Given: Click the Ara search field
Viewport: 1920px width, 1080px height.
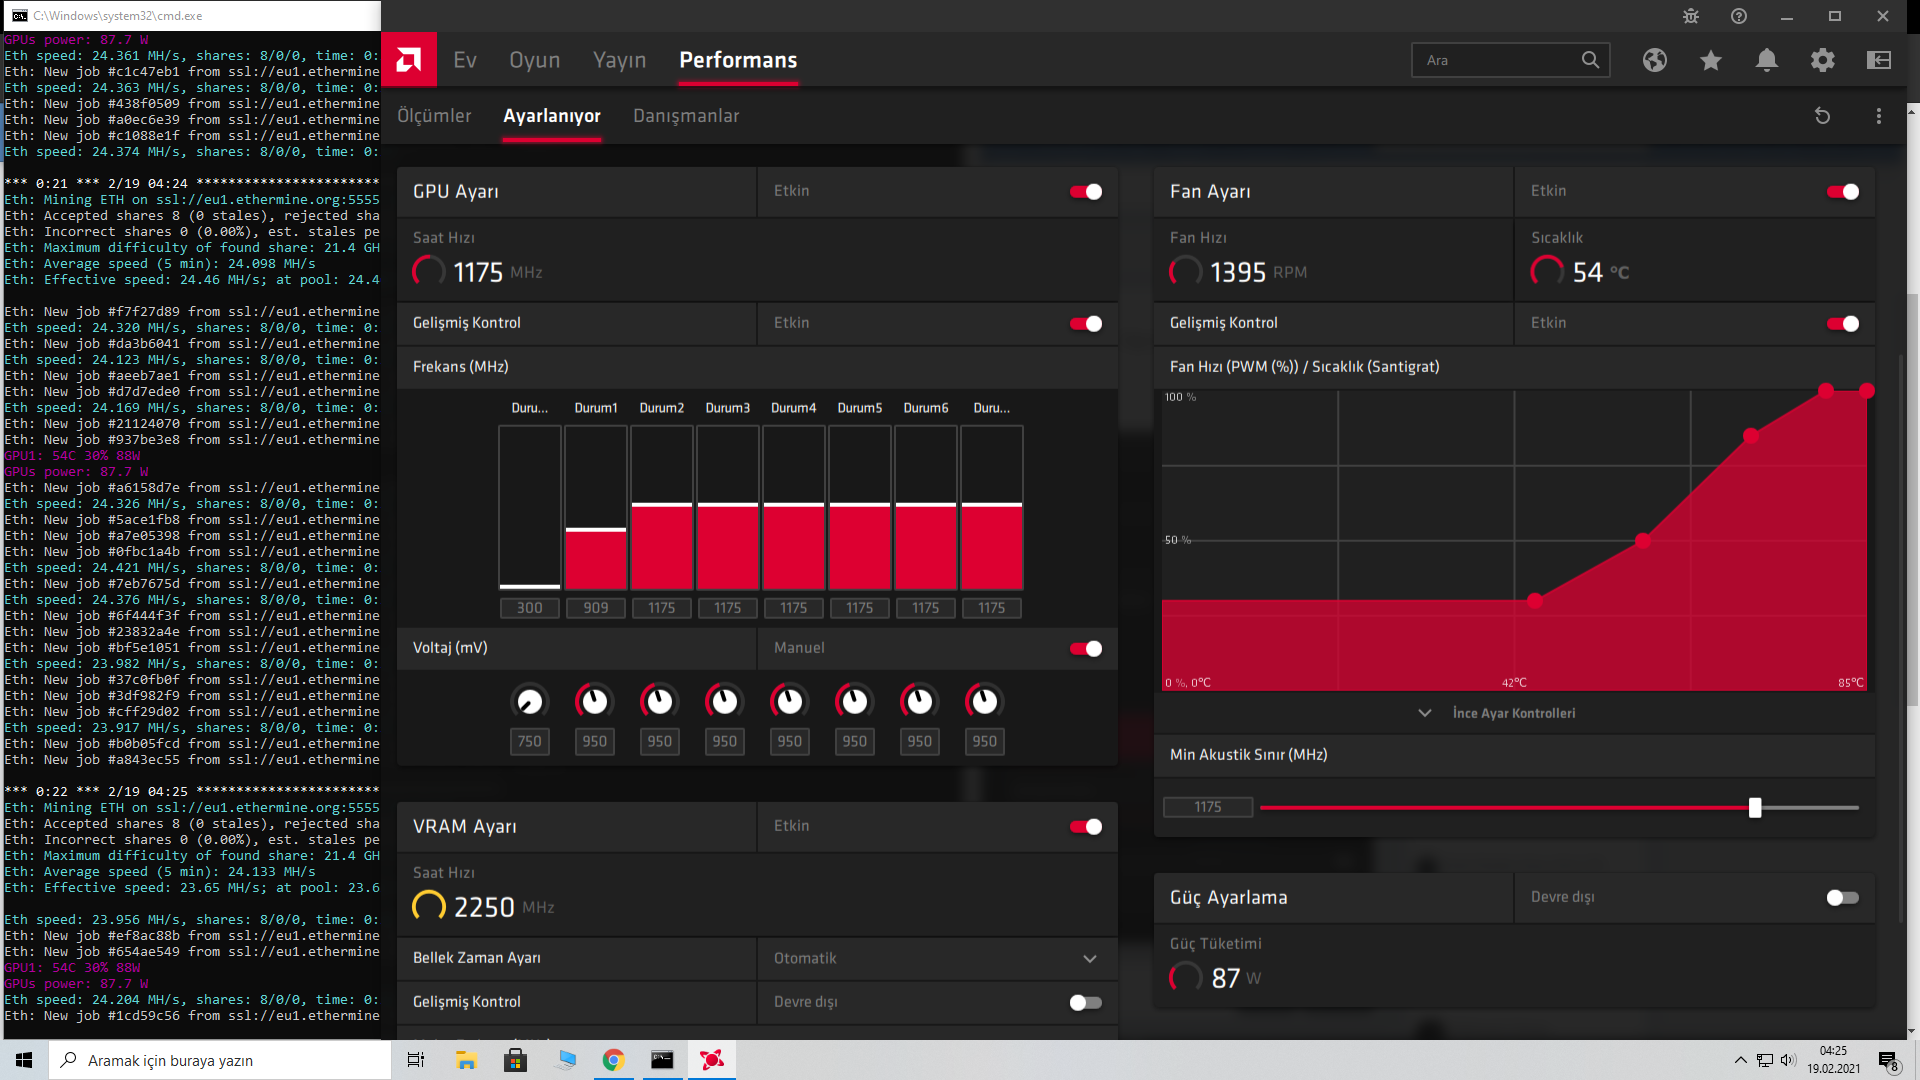Looking at the screenshot, I should click(1495, 60).
